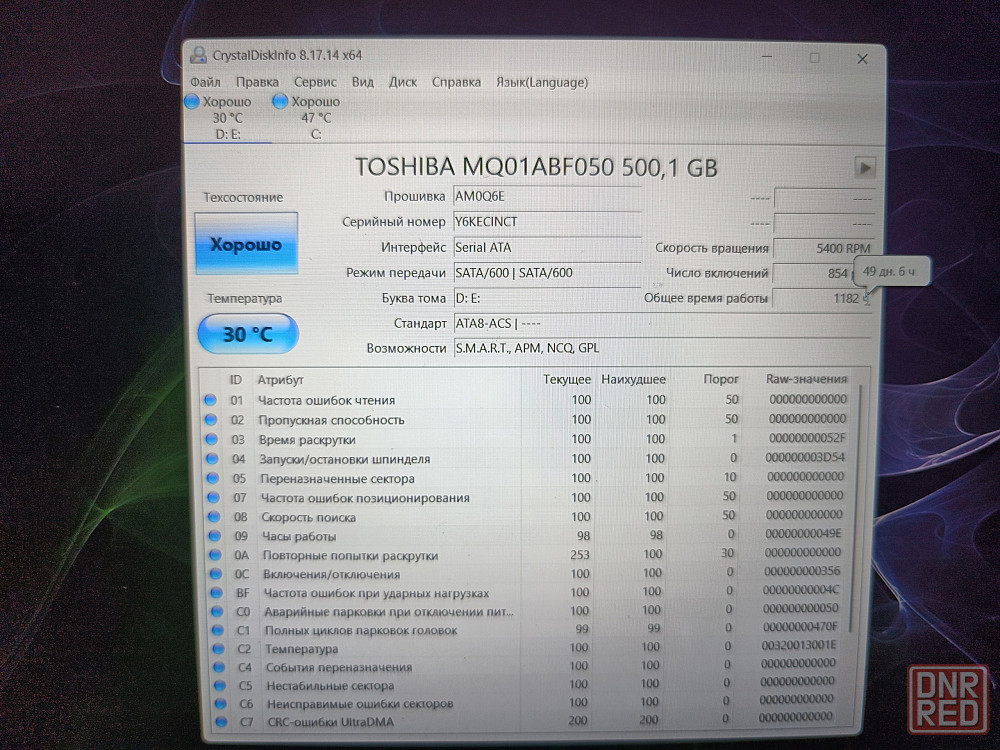Click the Прошивка field AM0Q6E

547,197
